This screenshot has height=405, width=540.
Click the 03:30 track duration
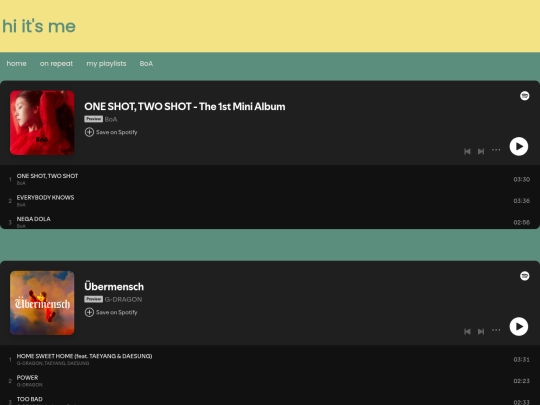click(x=521, y=179)
